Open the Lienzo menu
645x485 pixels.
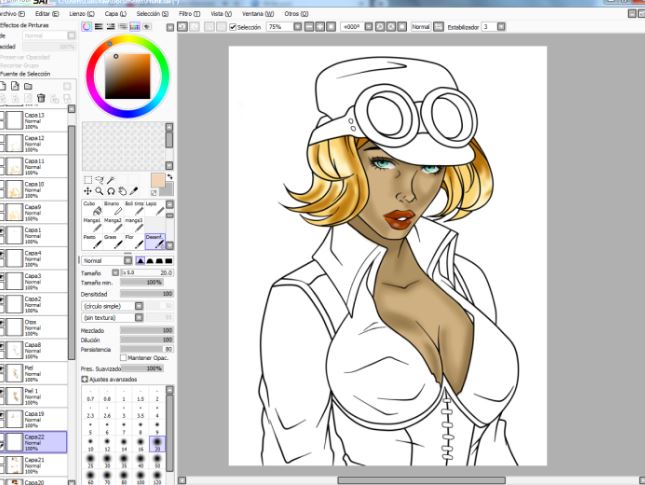tap(81, 14)
